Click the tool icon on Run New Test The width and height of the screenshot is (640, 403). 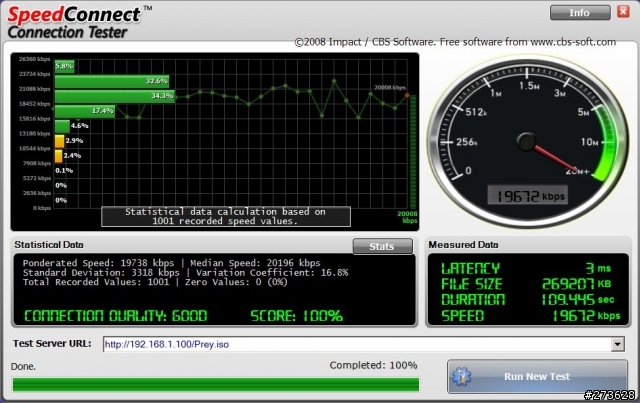462,376
